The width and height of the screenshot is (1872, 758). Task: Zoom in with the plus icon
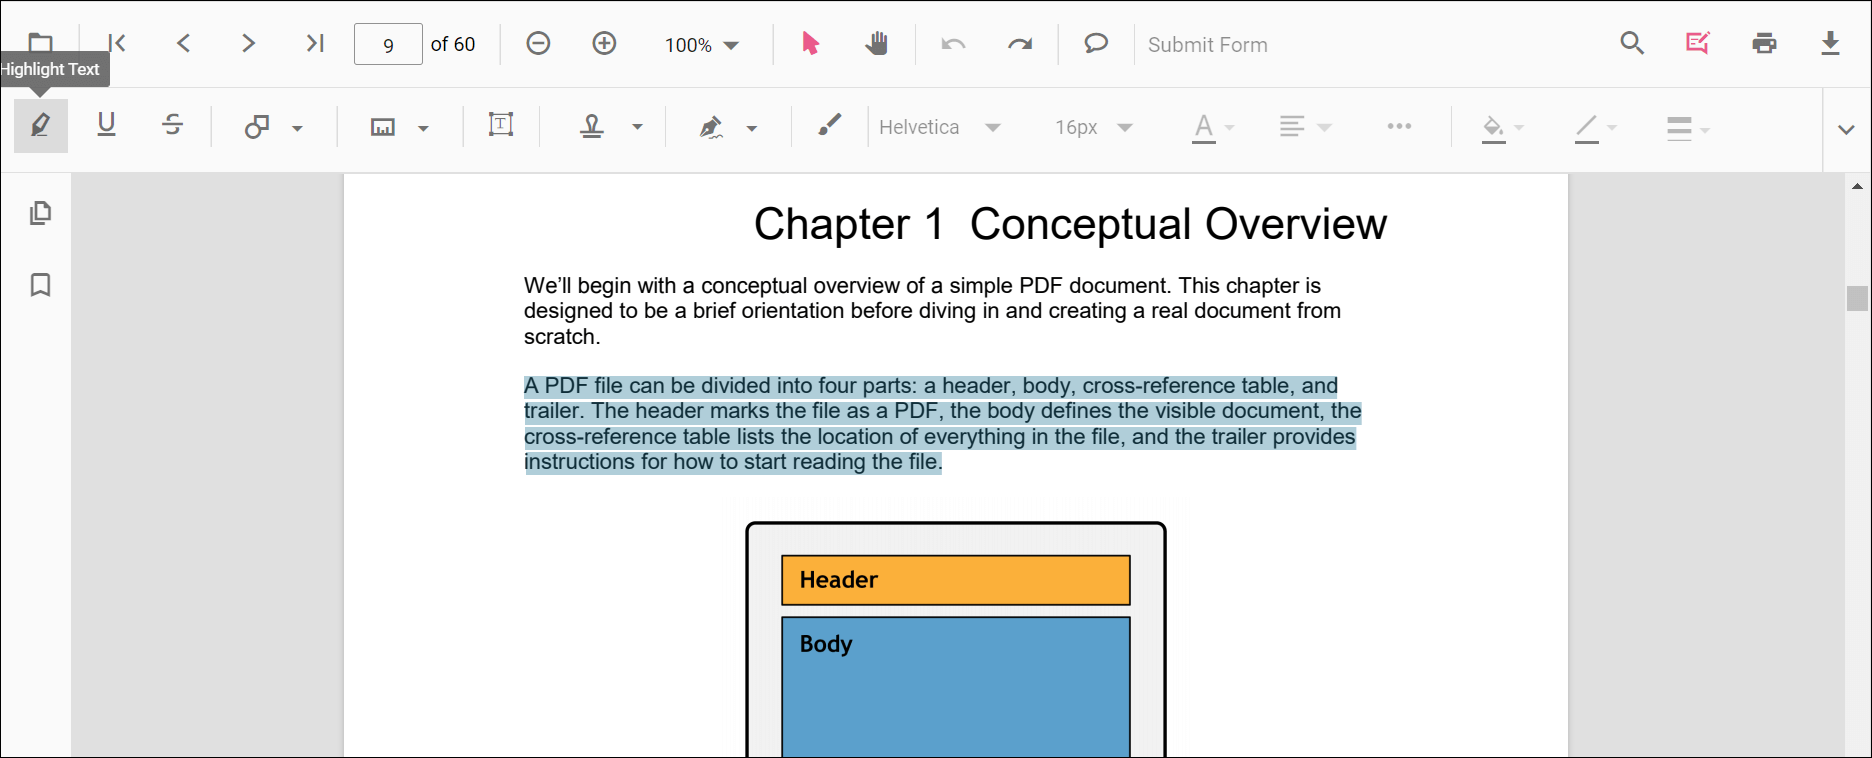pos(604,43)
